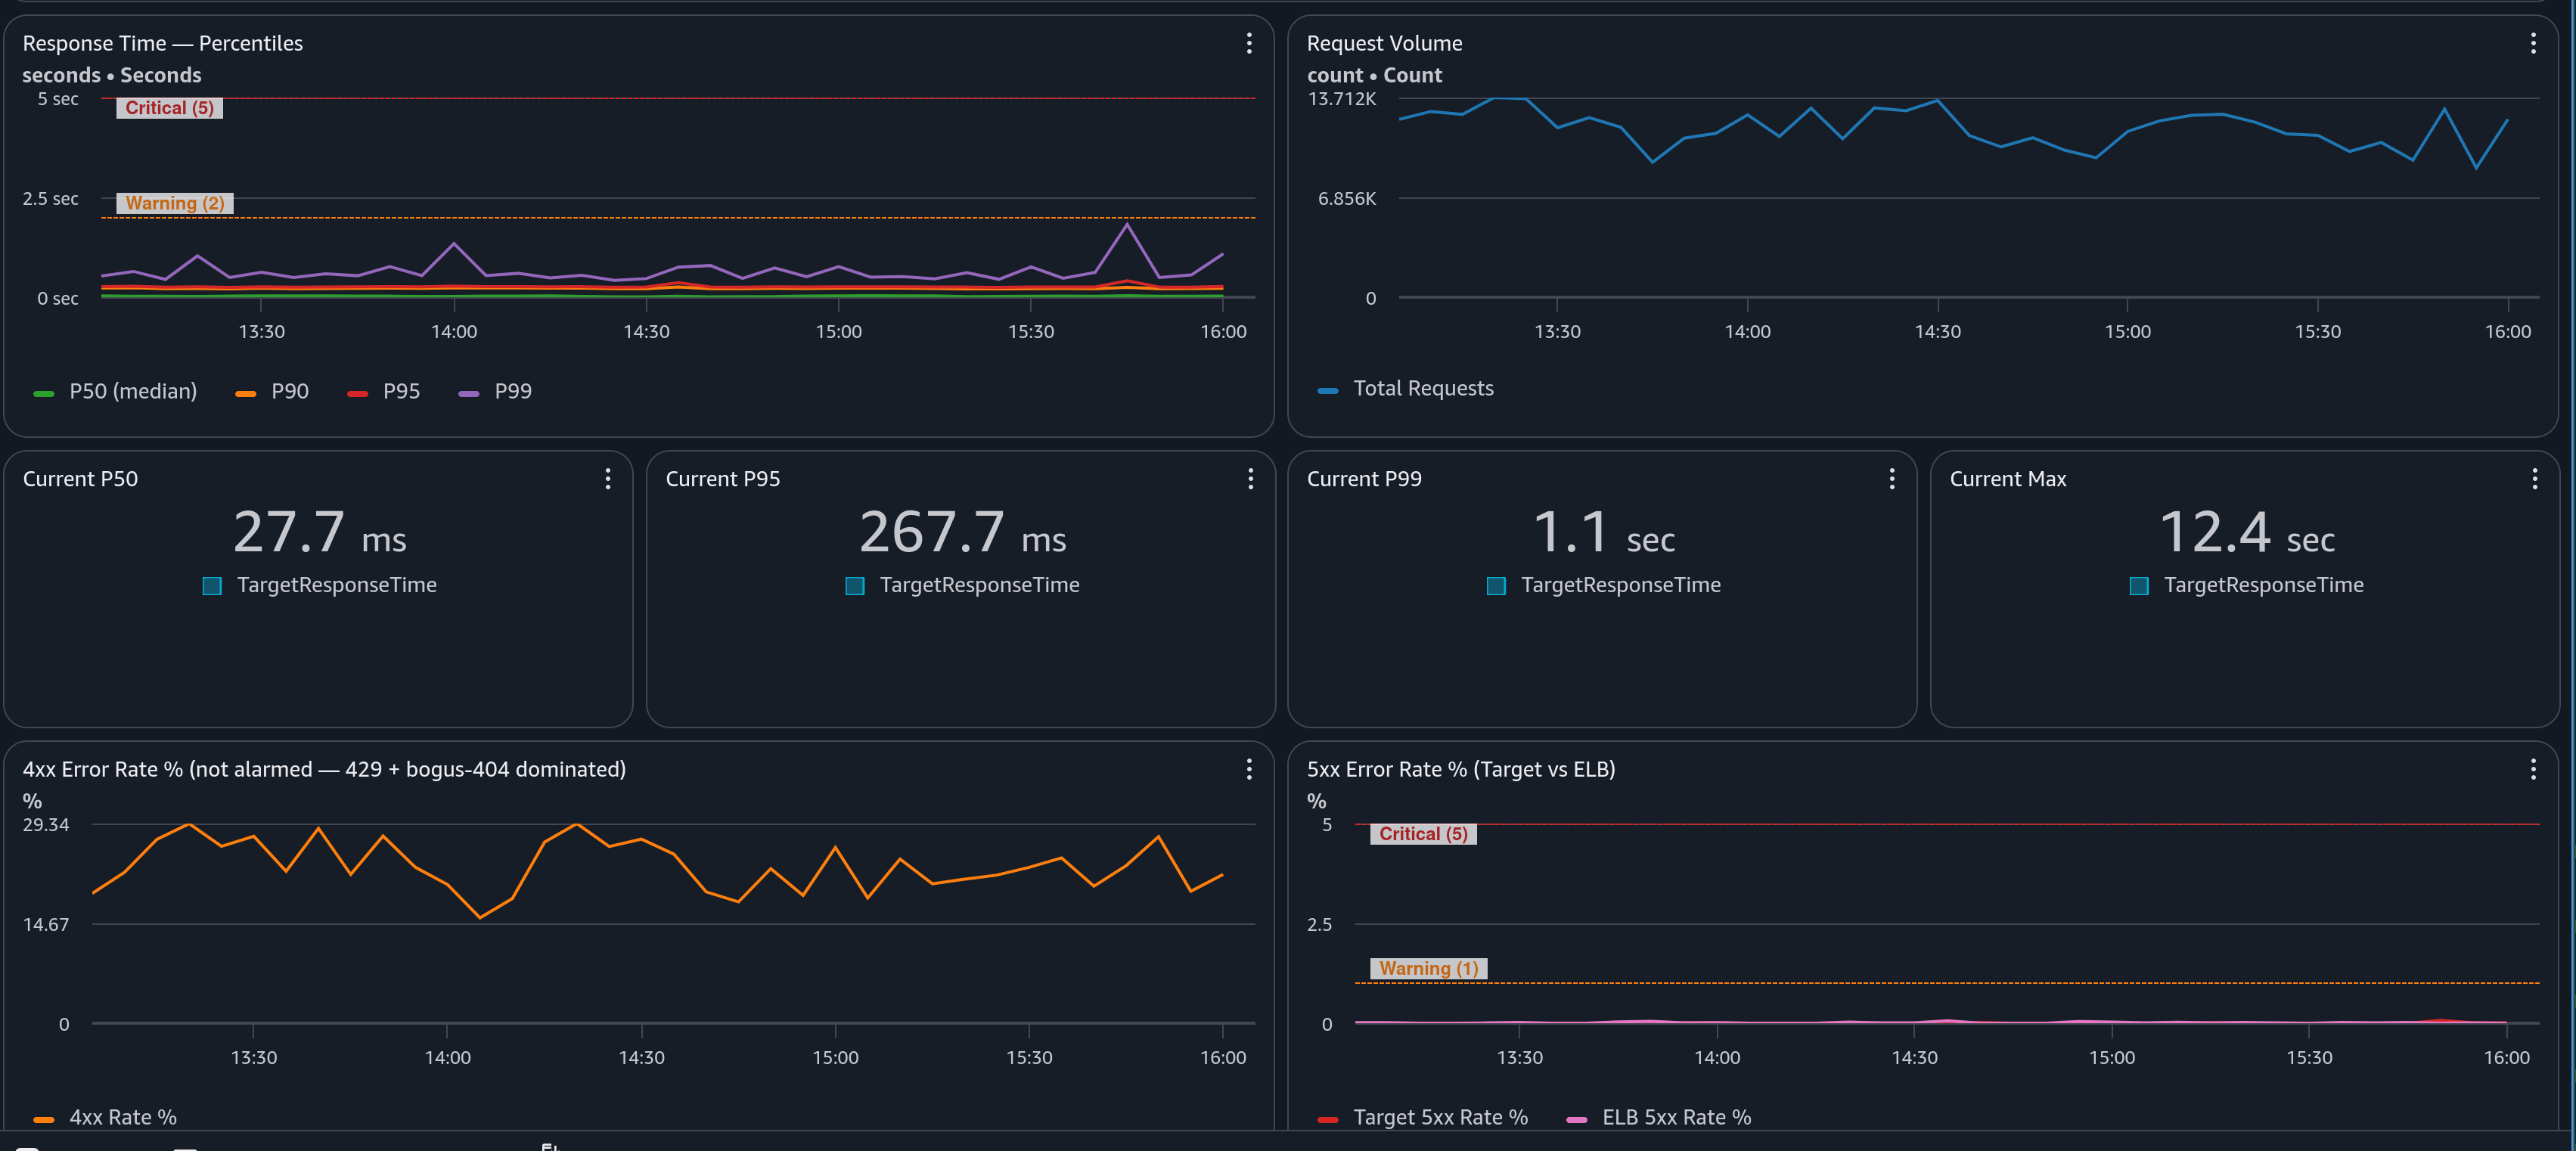
Task: Click TargetResponseTime legend under Current P50
Action: (x=320, y=585)
